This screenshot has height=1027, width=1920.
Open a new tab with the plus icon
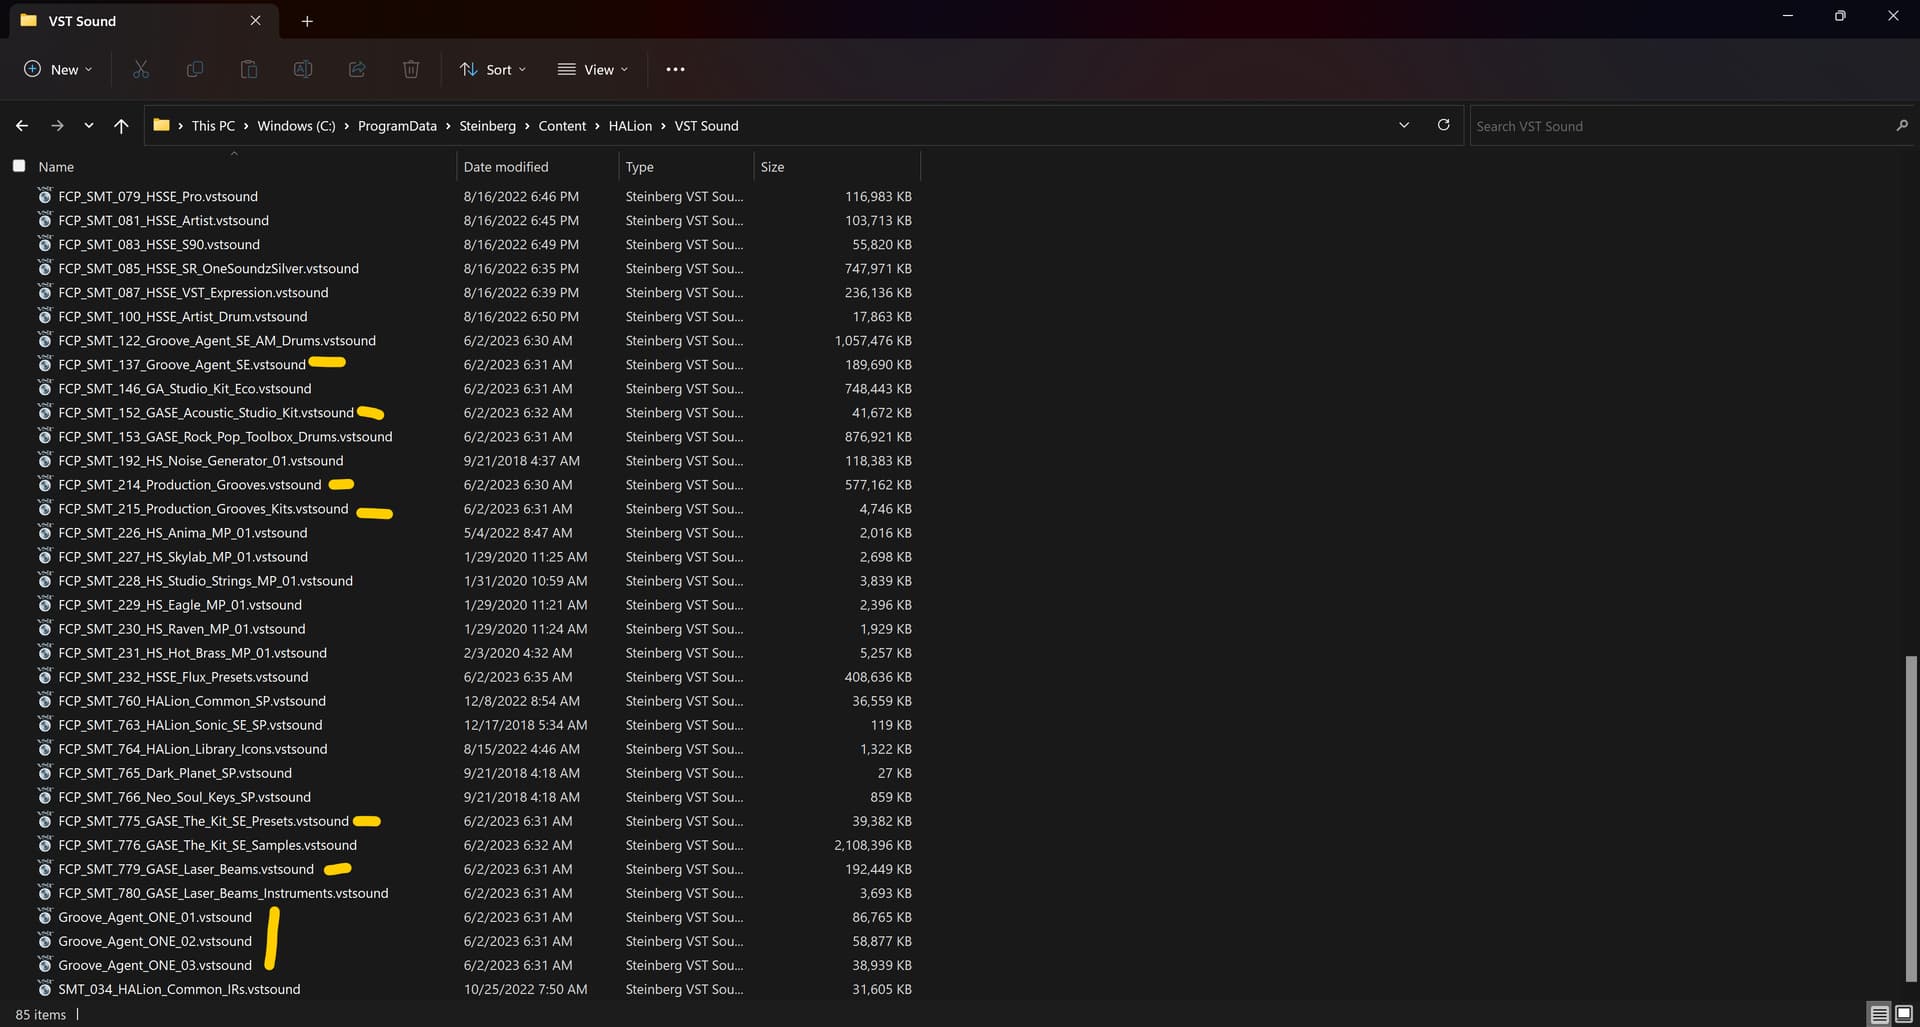click(307, 20)
